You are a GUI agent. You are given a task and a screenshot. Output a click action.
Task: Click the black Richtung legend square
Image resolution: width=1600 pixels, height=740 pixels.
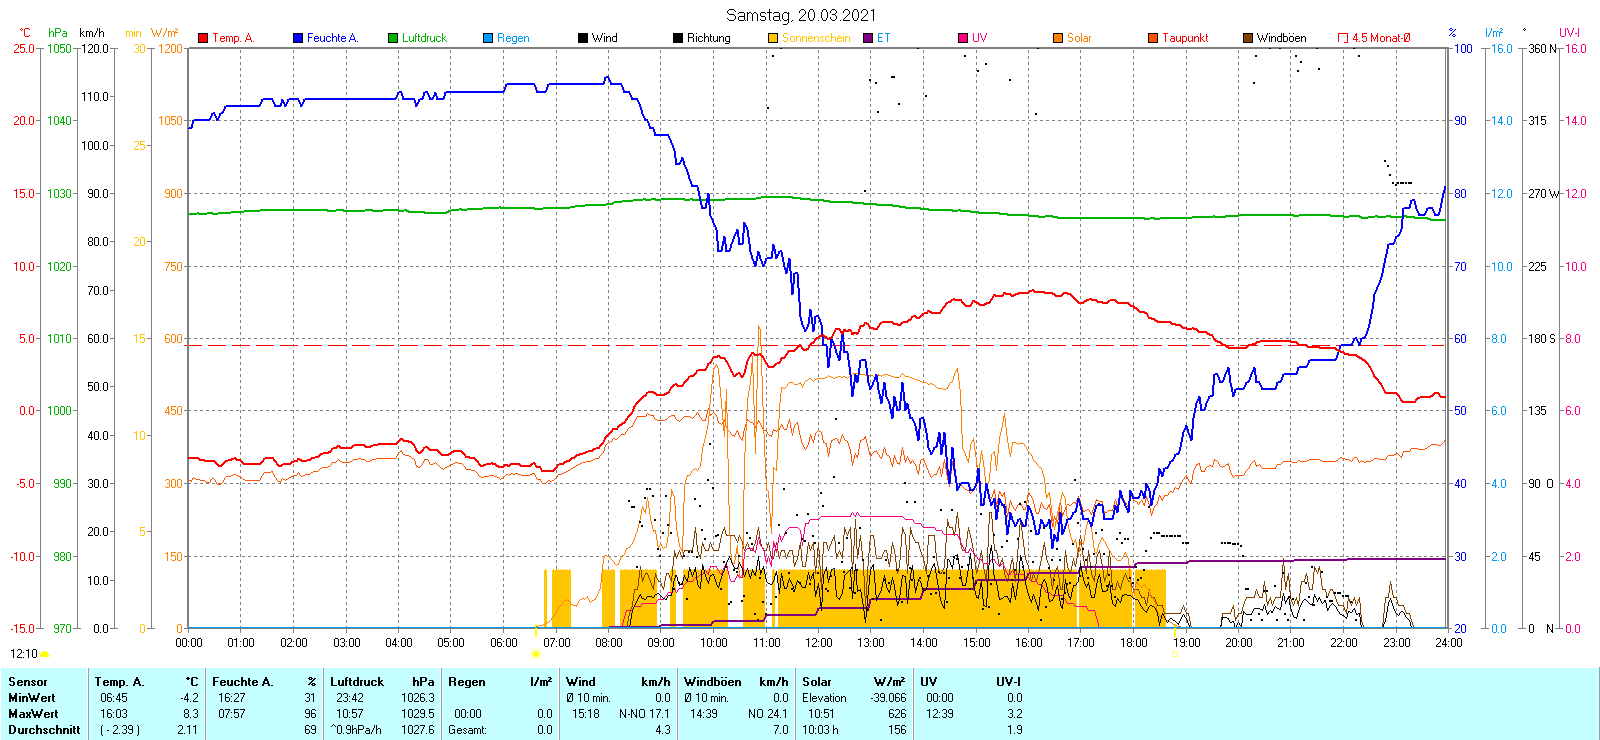point(678,38)
